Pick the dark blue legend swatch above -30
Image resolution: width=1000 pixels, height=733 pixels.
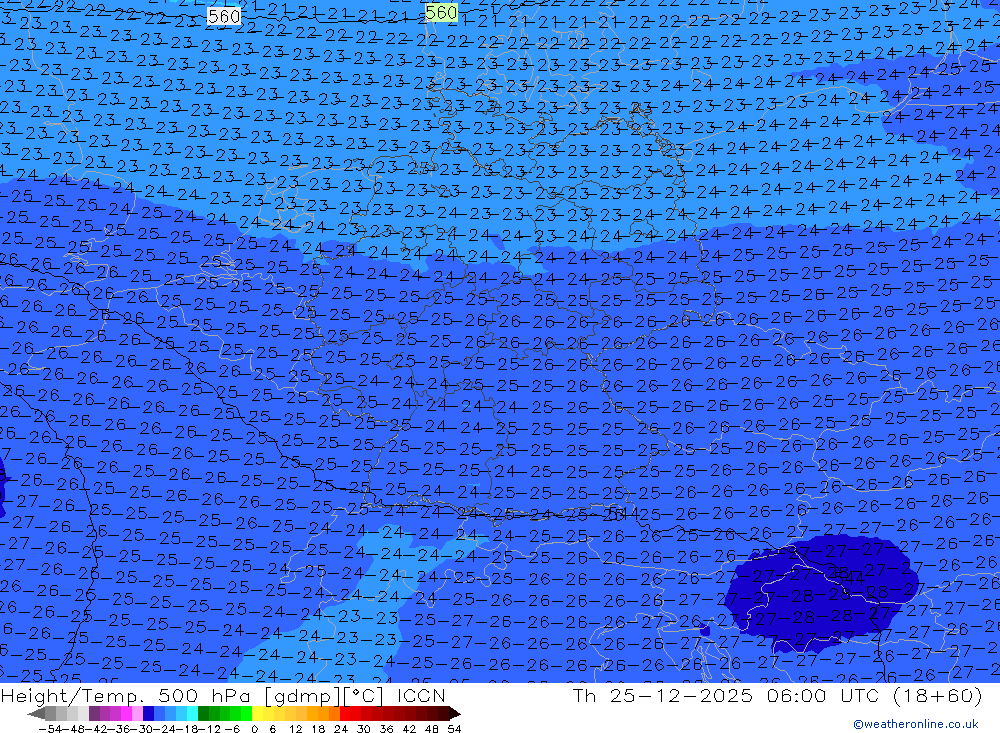pyautogui.click(x=148, y=713)
